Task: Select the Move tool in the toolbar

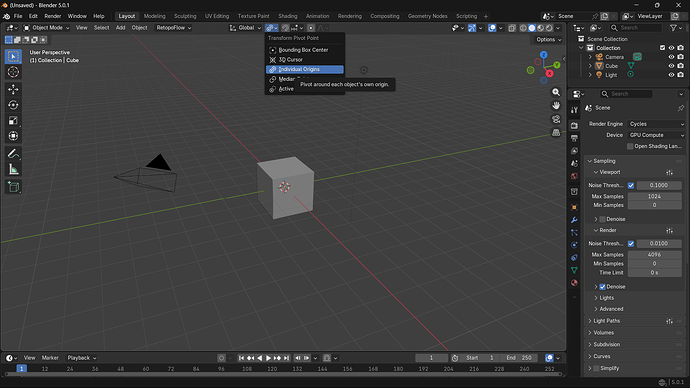Action: point(13,89)
